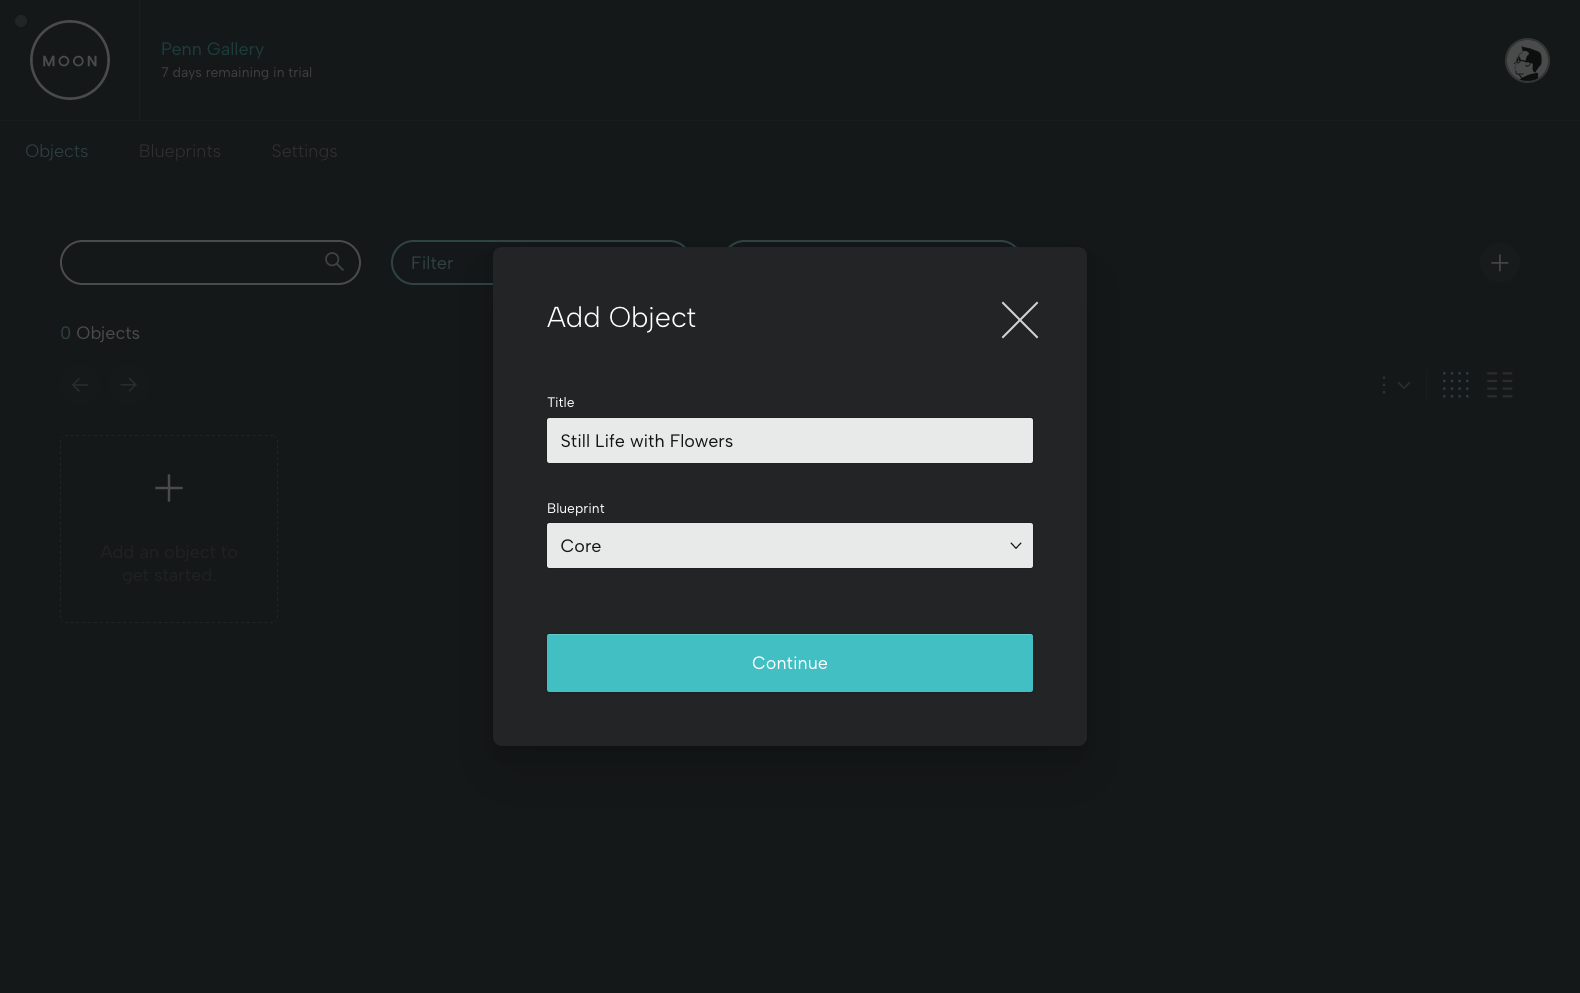Go to next page arrow
The height and width of the screenshot is (993, 1580).
(x=128, y=385)
